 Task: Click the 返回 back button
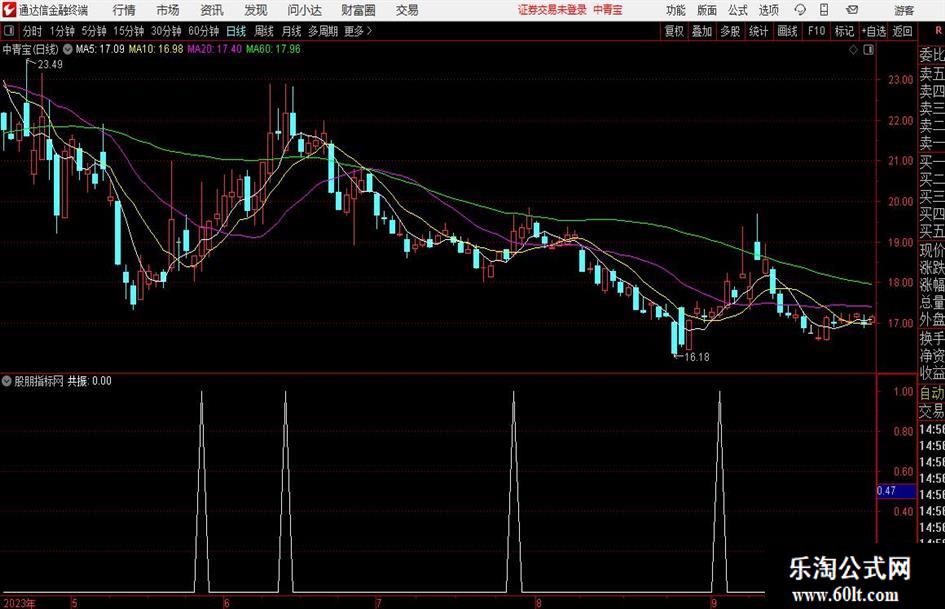point(902,31)
